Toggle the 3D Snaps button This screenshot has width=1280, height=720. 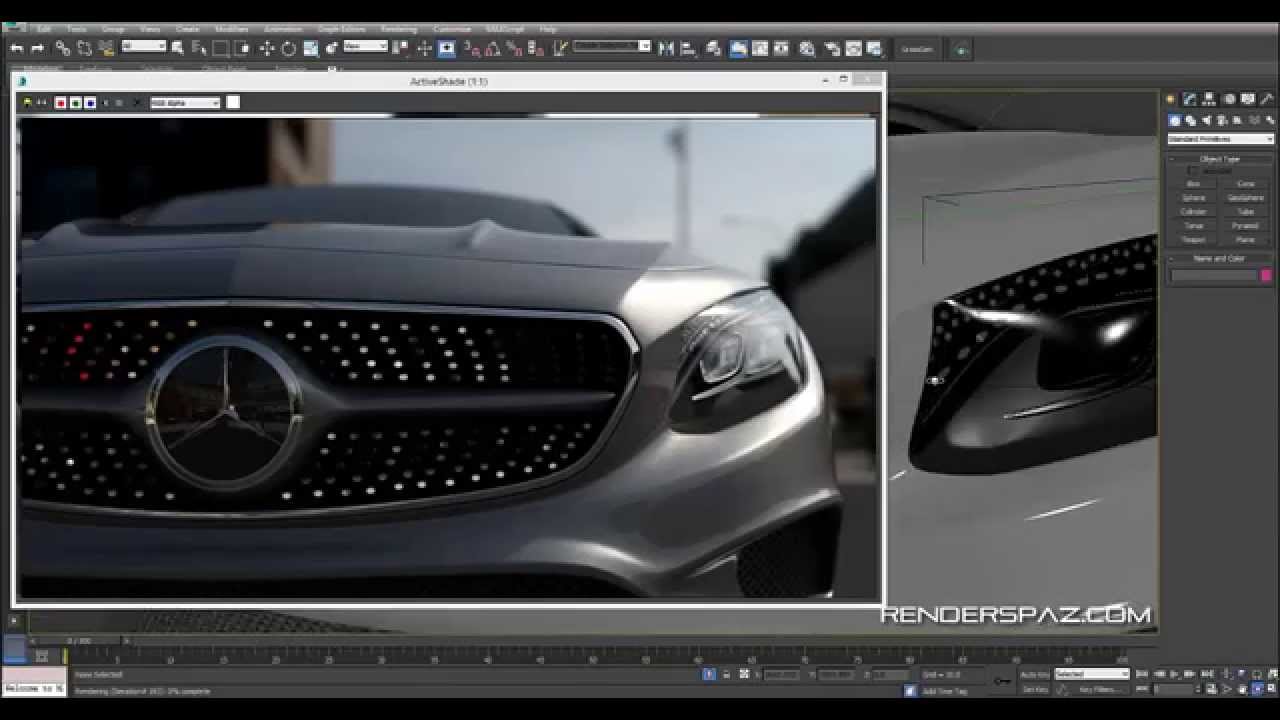point(470,48)
